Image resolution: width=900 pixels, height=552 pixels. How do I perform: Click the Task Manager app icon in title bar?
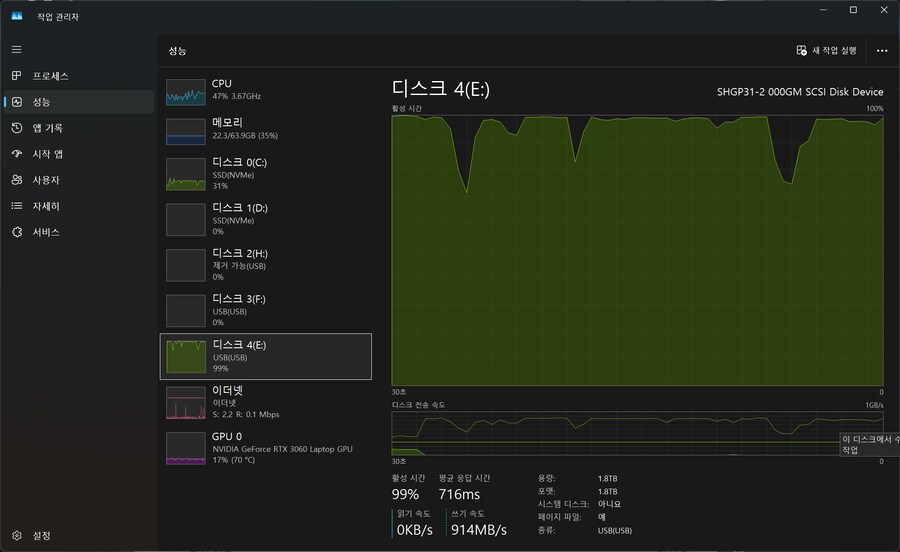tap(17, 16)
